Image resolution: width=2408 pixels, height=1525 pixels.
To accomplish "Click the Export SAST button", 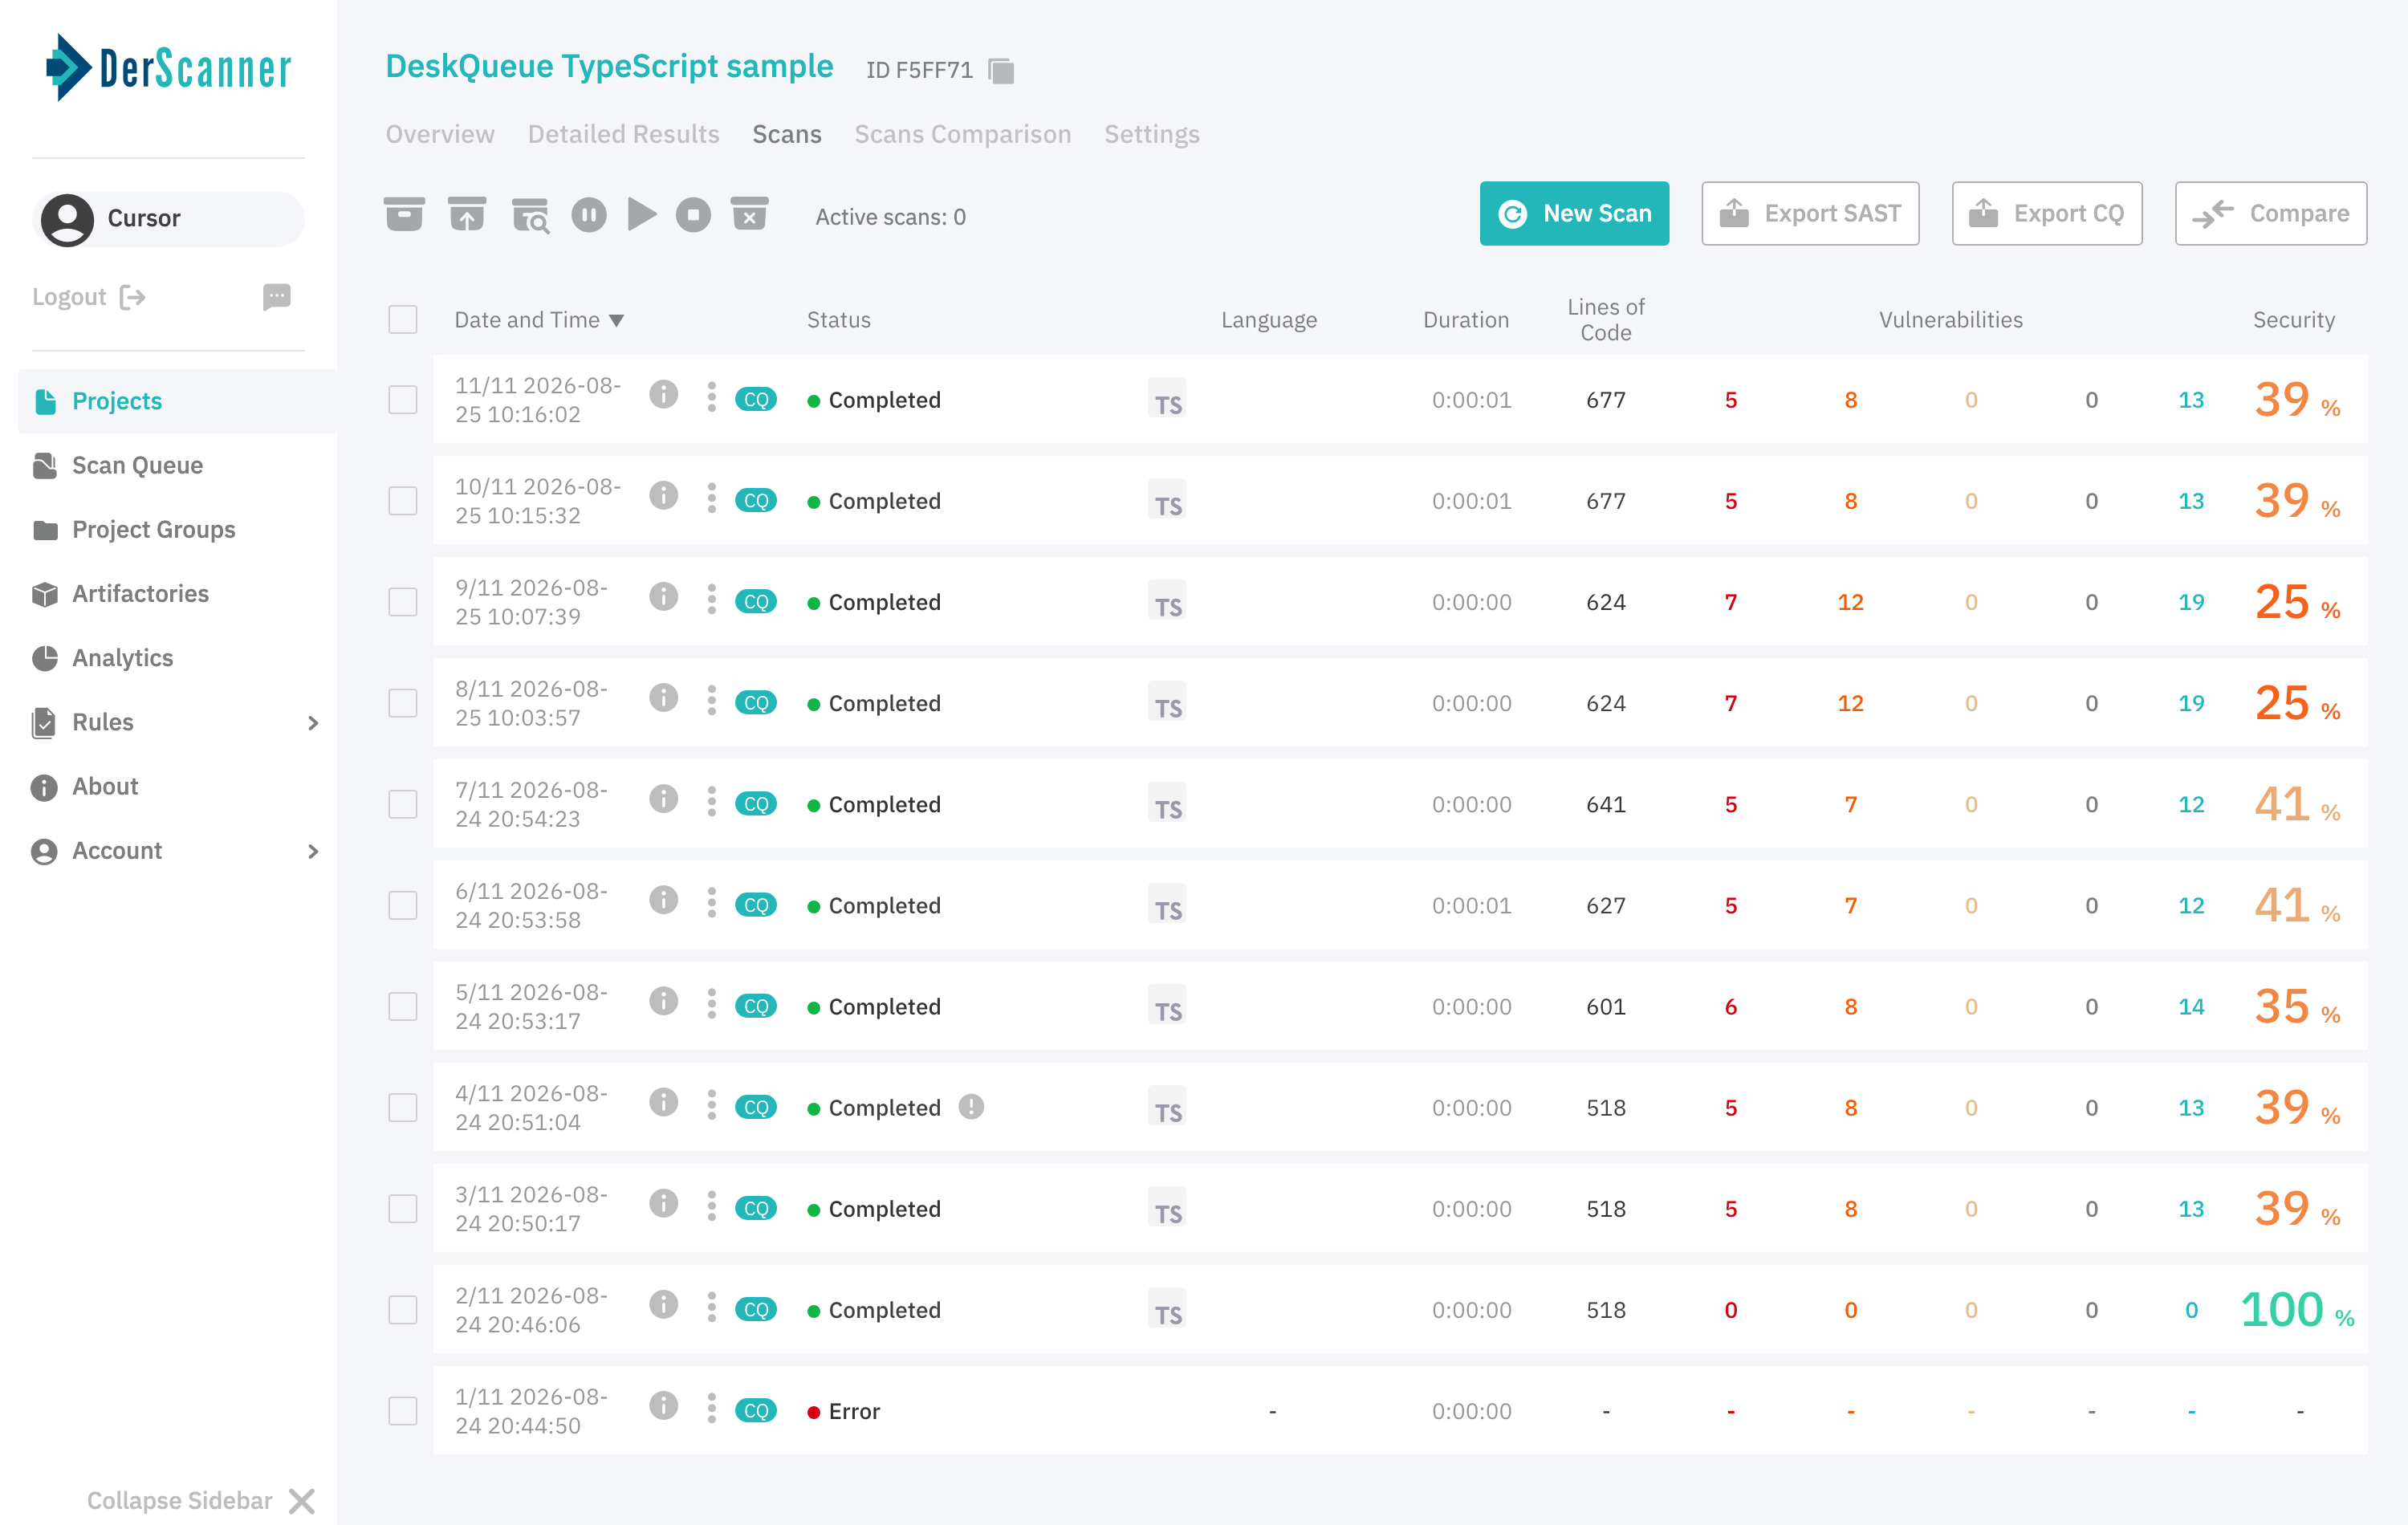I will [x=1810, y=213].
